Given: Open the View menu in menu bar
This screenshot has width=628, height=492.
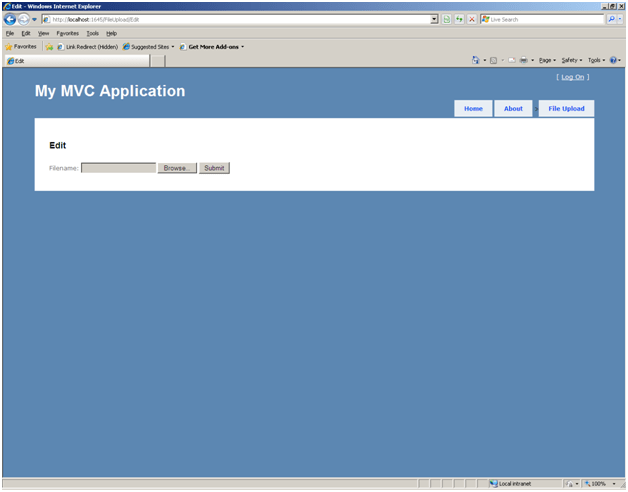Looking at the screenshot, I should [43, 33].
